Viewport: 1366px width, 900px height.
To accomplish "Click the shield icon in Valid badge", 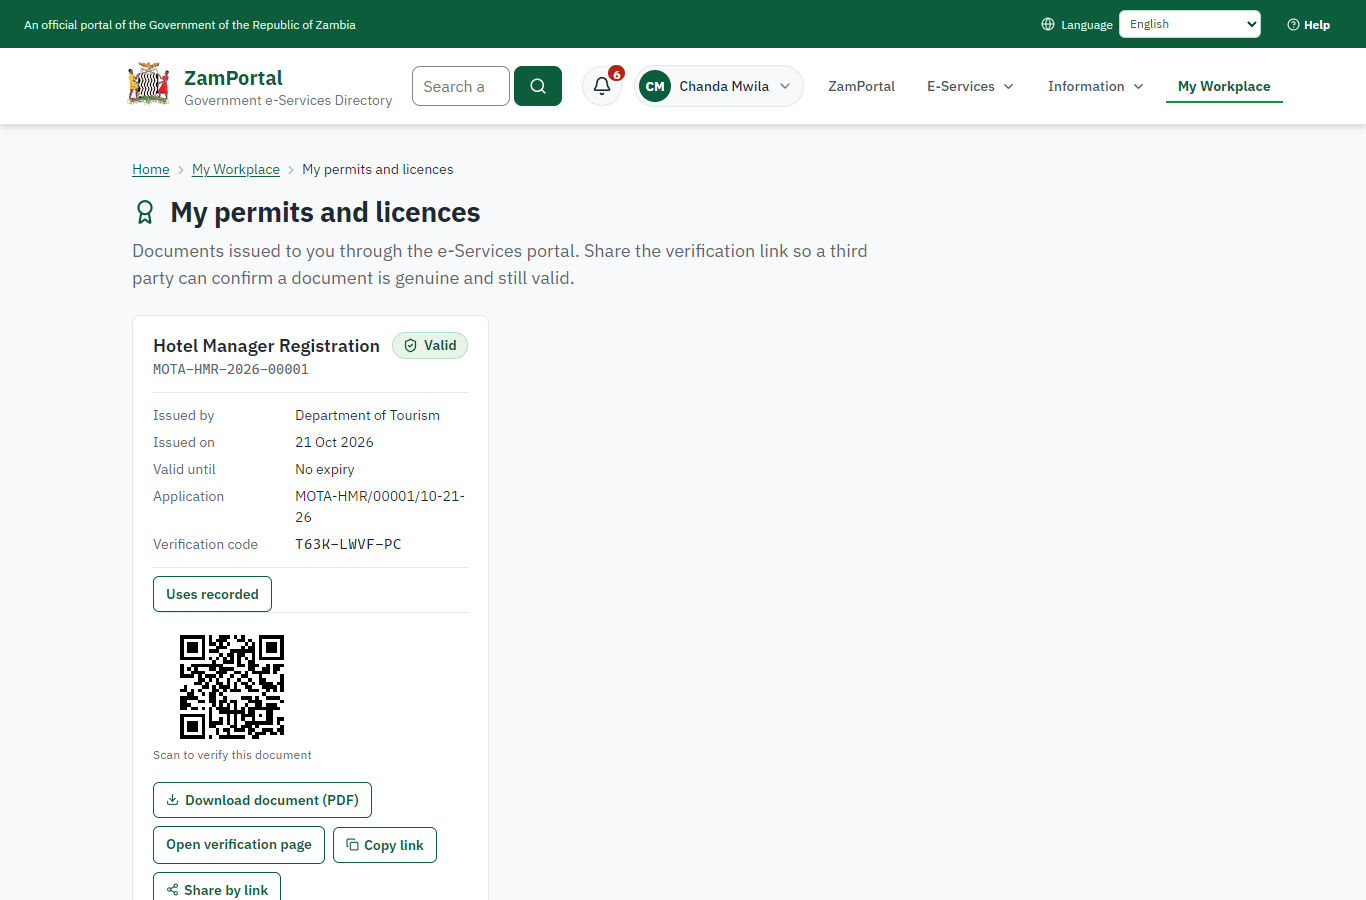I will coord(410,346).
